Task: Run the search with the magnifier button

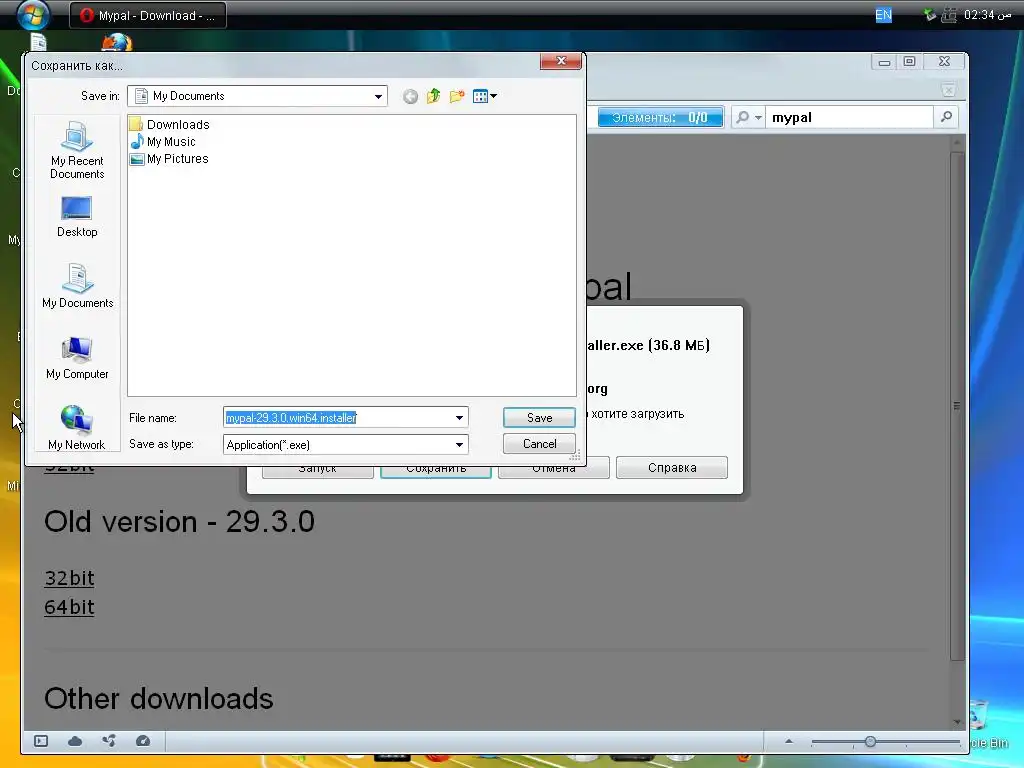Action: pos(946,118)
